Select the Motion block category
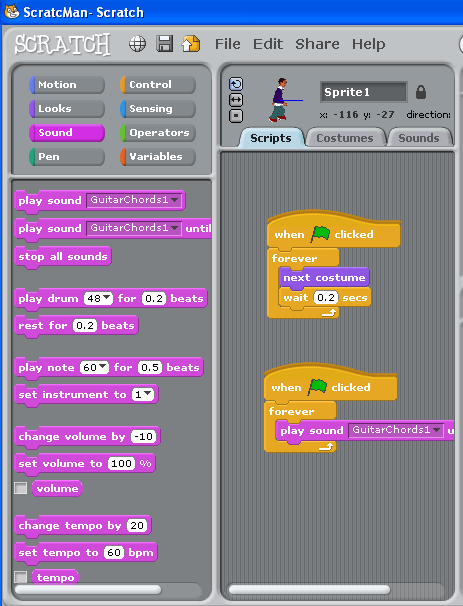 pos(67,85)
